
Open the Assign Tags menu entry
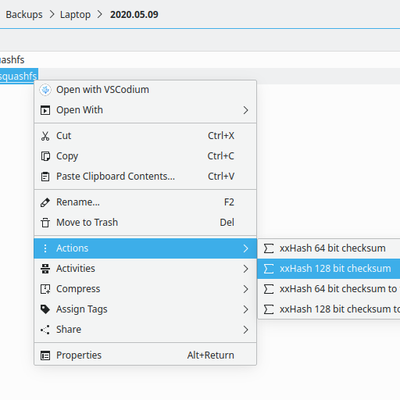tap(145, 309)
